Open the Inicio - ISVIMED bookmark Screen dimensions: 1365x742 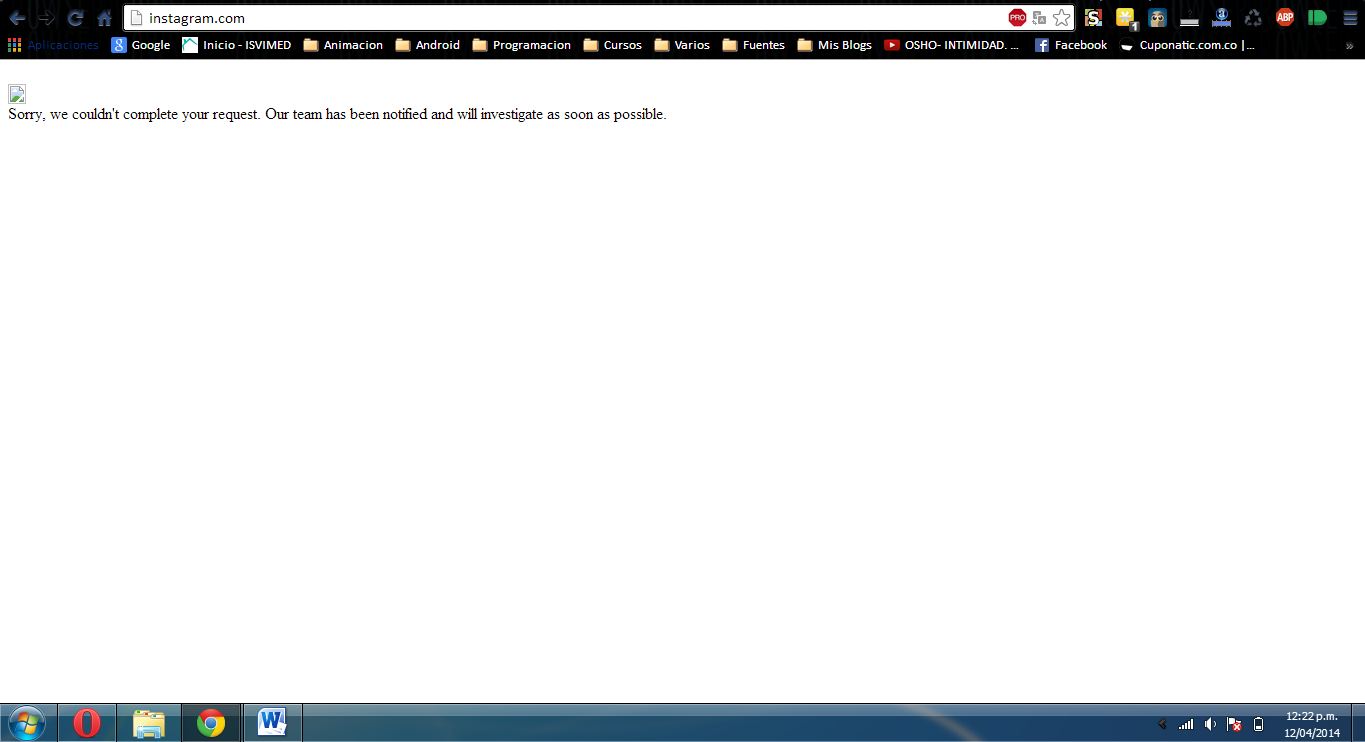(x=236, y=45)
